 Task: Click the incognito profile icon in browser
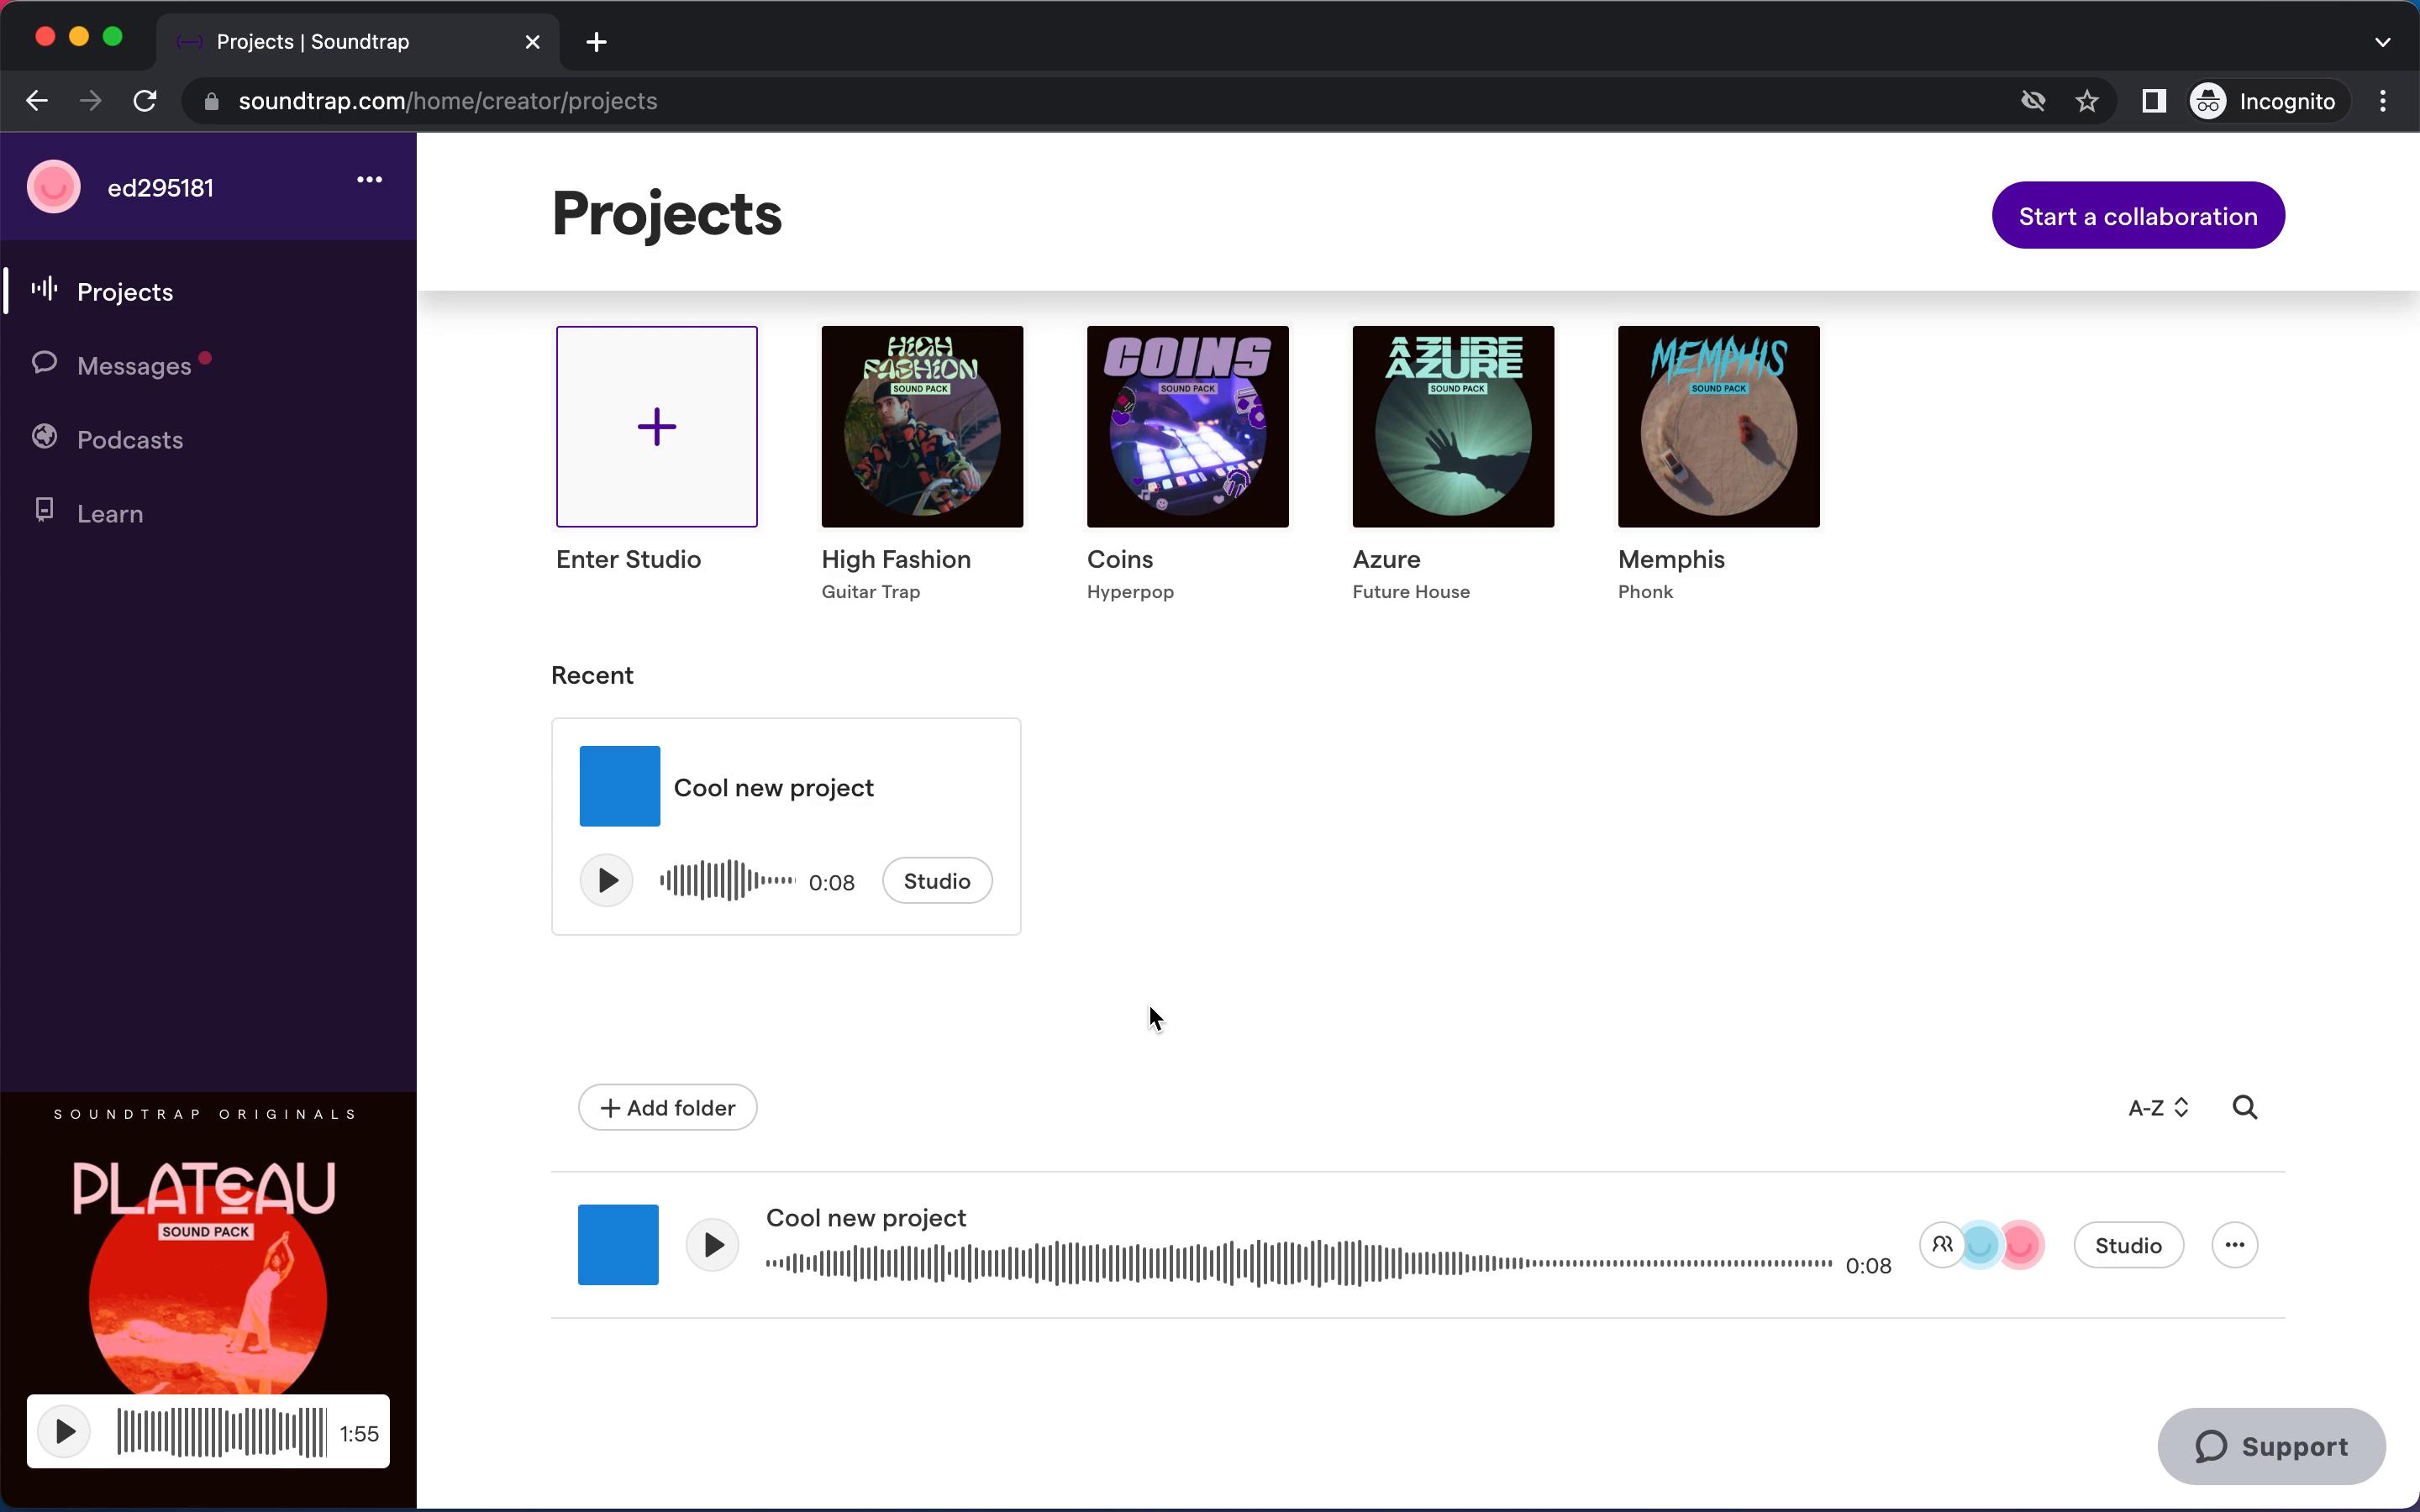[2209, 99]
